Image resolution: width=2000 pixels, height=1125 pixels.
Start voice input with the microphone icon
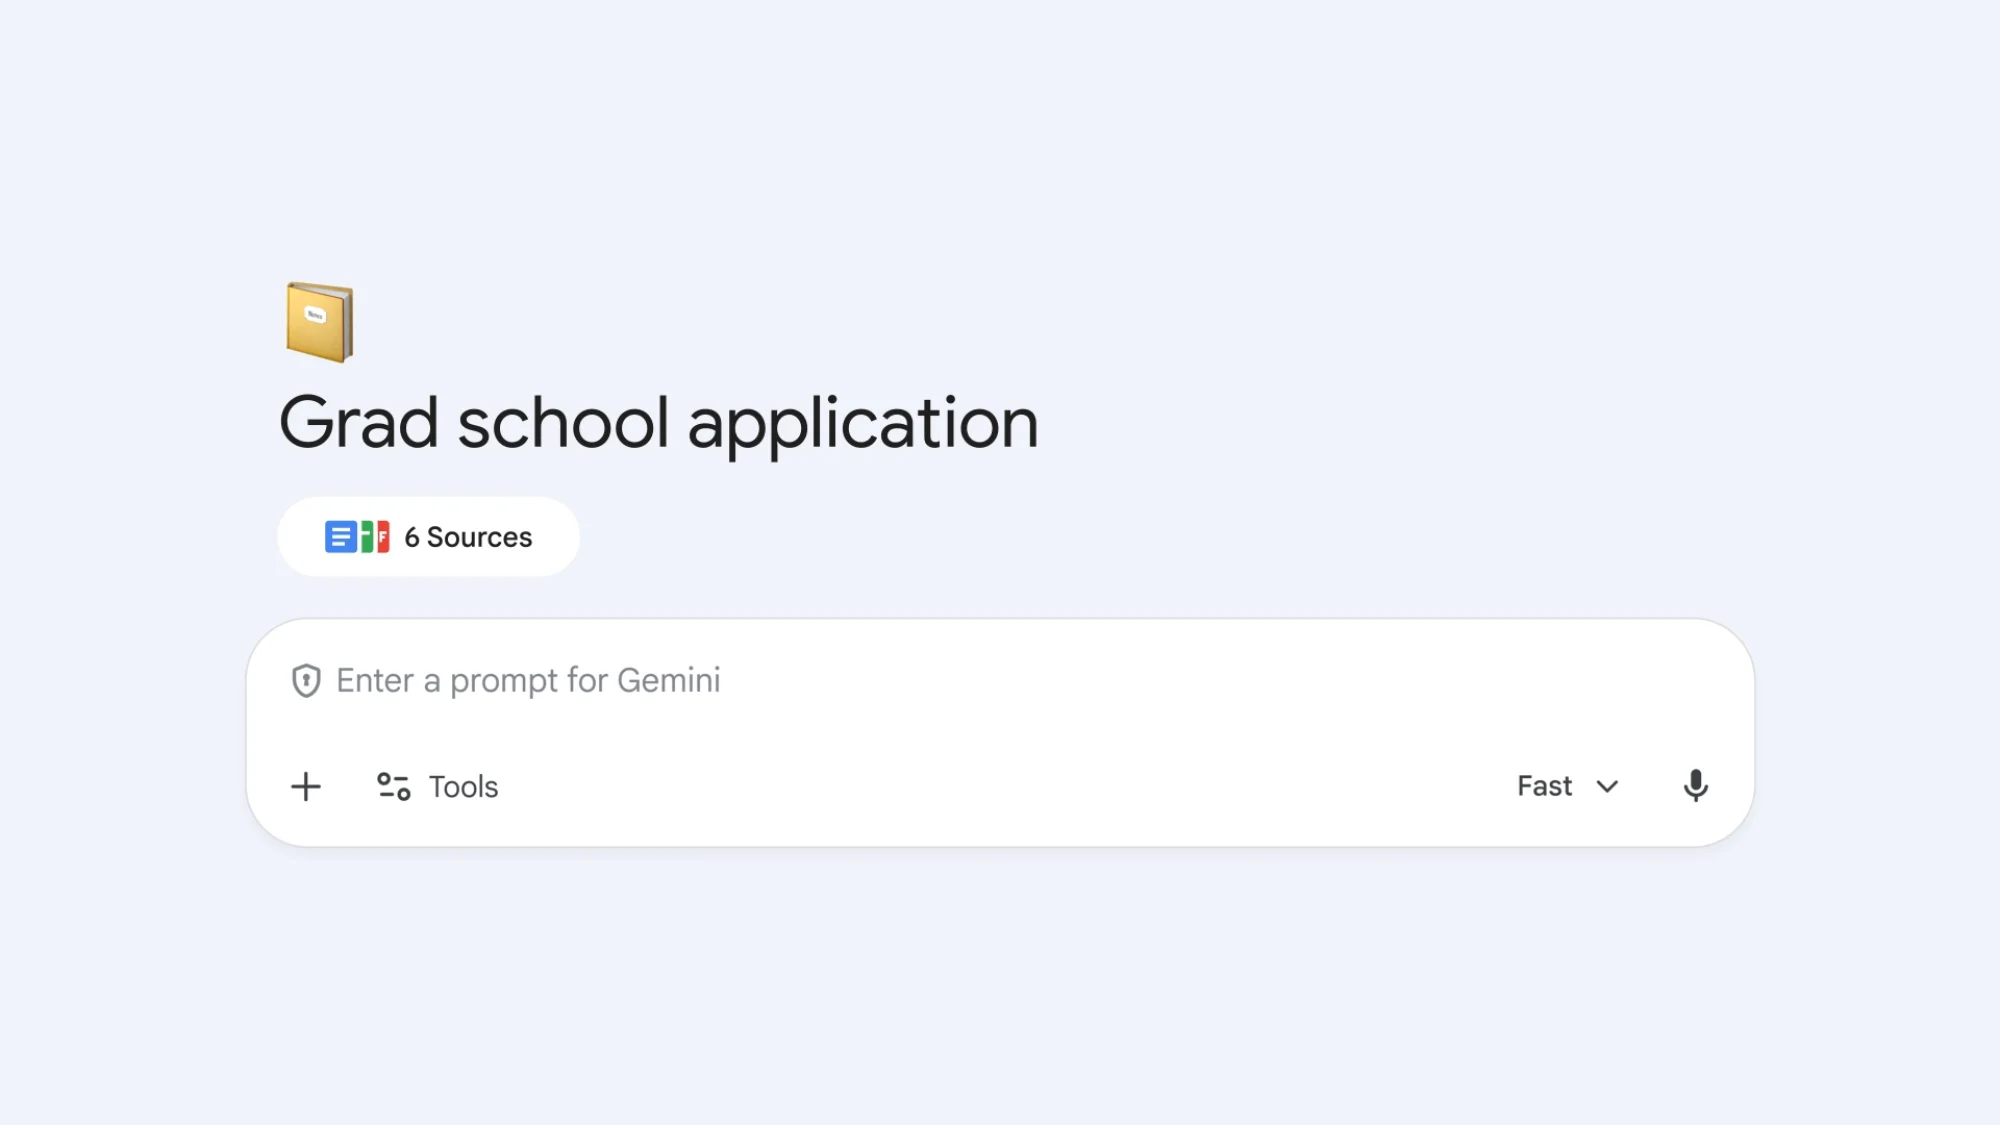(x=1696, y=786)
